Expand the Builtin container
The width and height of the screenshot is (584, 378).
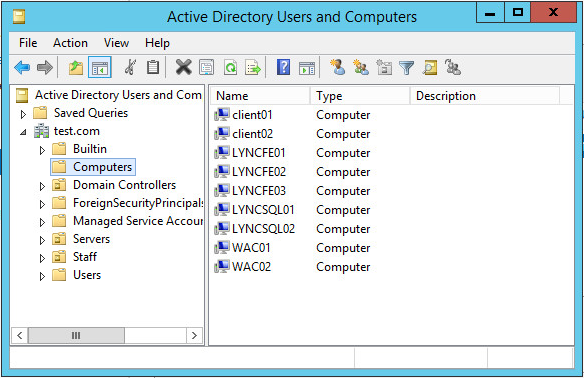(x=42, y=150)
